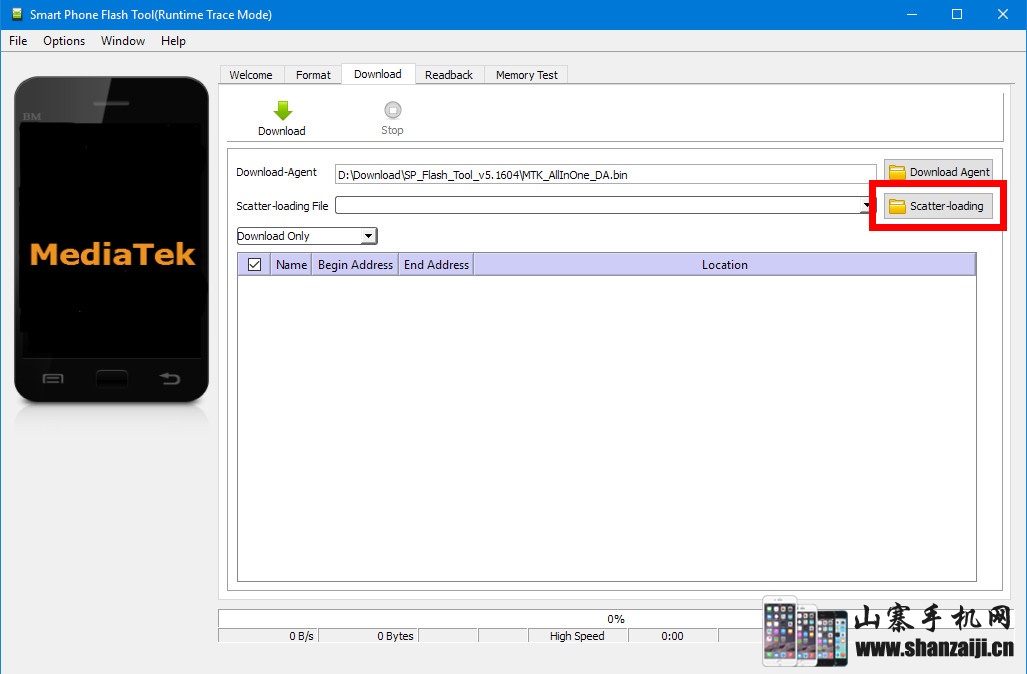Viewport: 1027px width, 674px height.
Task: Click the Location column header
Action: [x=724, y=265]
